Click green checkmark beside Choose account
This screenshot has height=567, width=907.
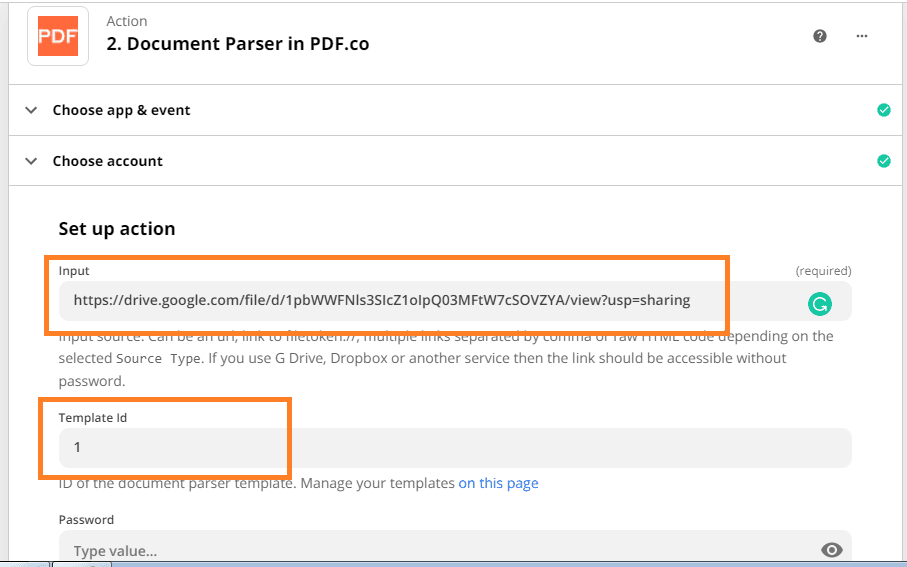pyautogui.click(x=883, y=161)
